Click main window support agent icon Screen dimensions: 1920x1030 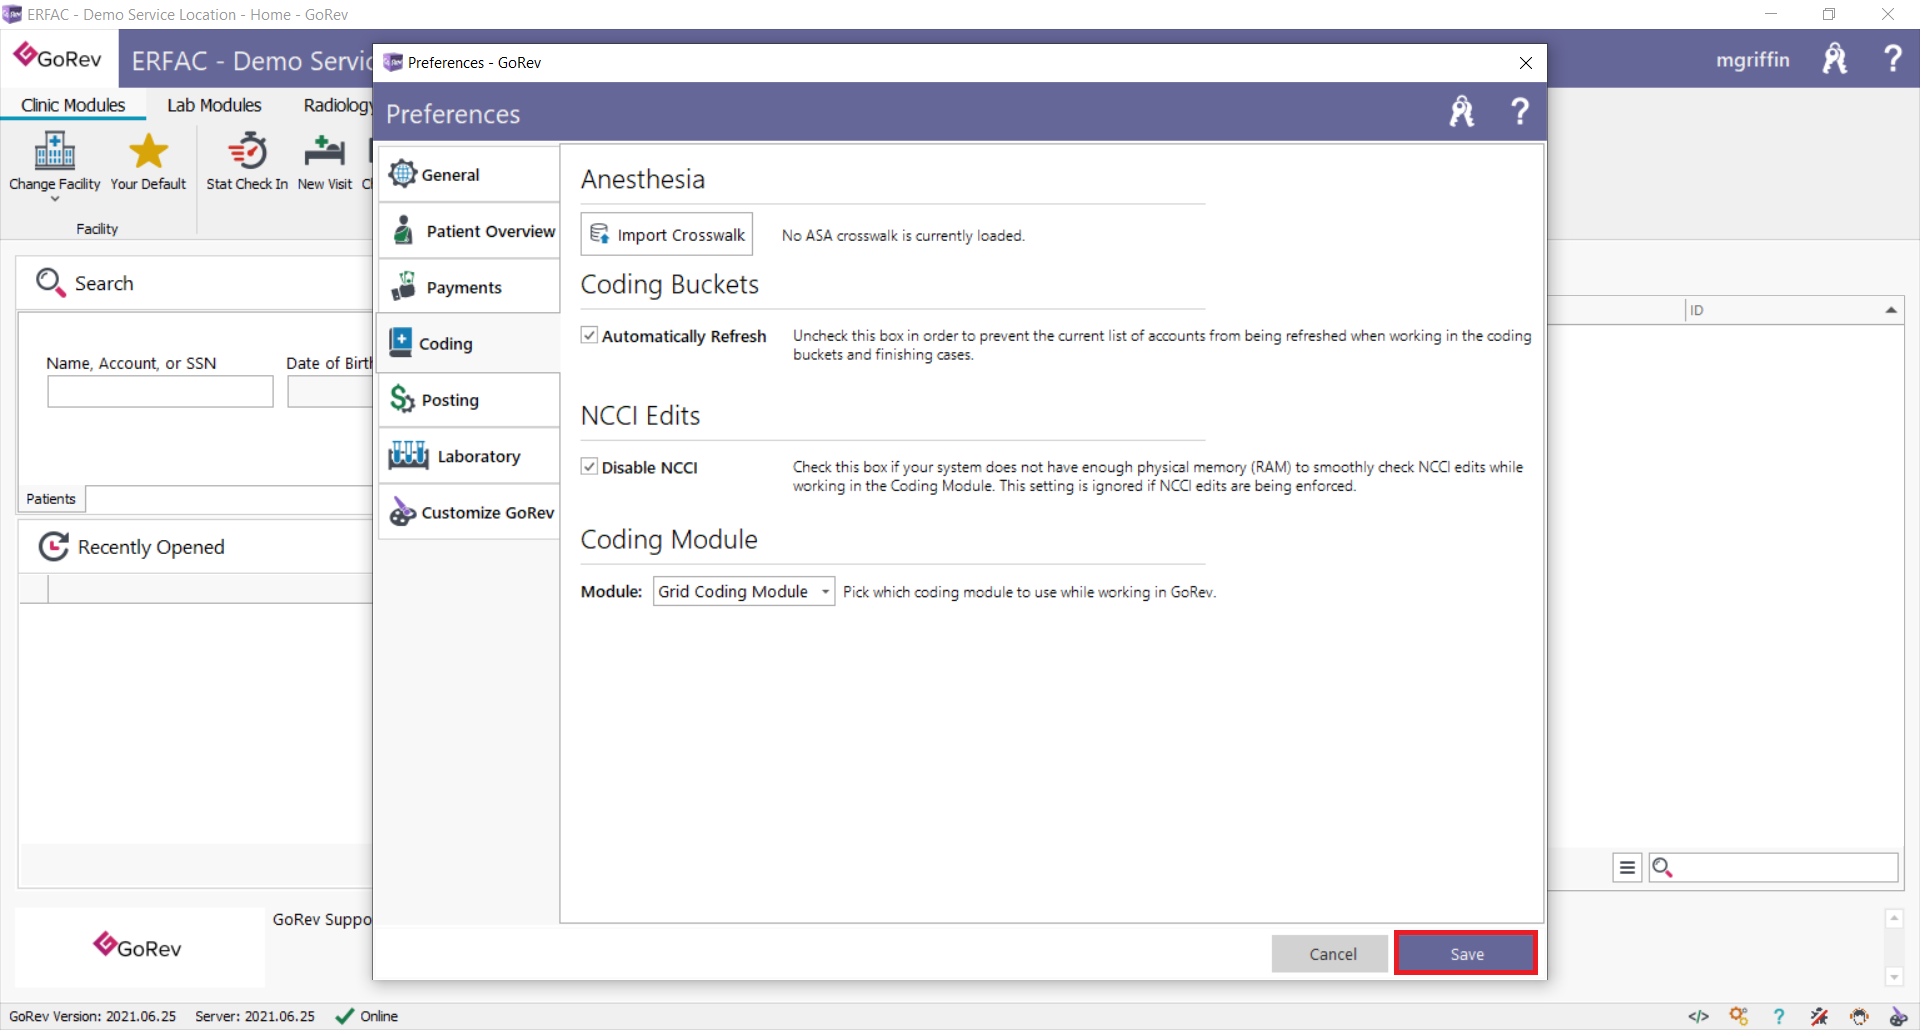1834,58
